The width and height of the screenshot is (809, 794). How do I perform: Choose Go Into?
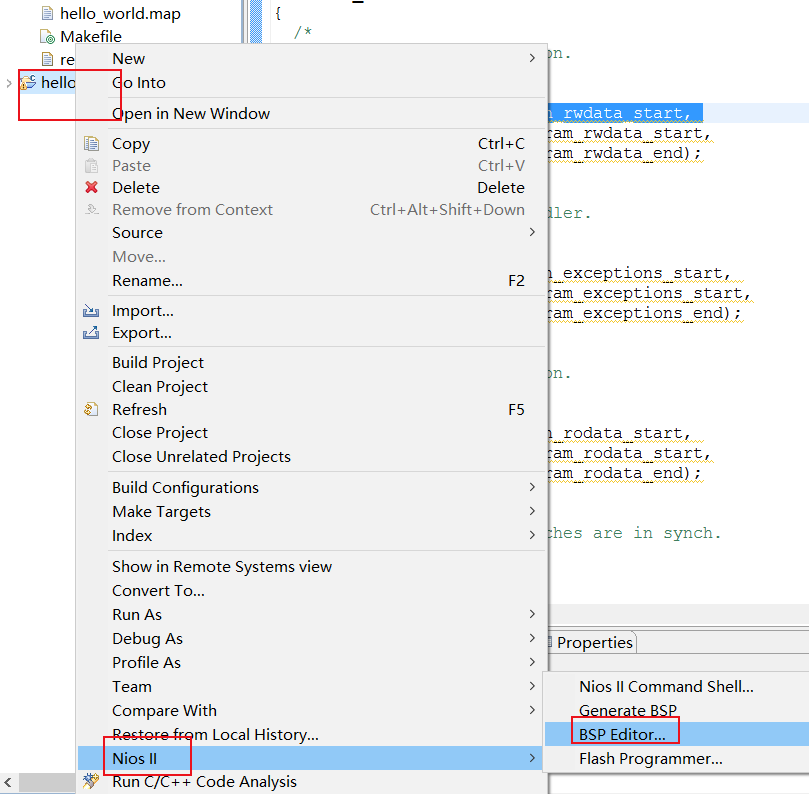[312, 83]
